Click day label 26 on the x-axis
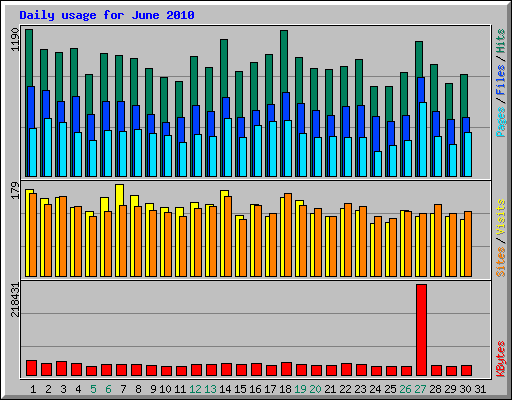Screen dimensions: 512x400 405,389
